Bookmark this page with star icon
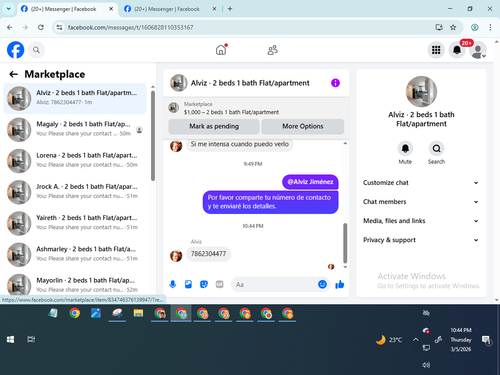500x375 pixels. click(453, 27)
